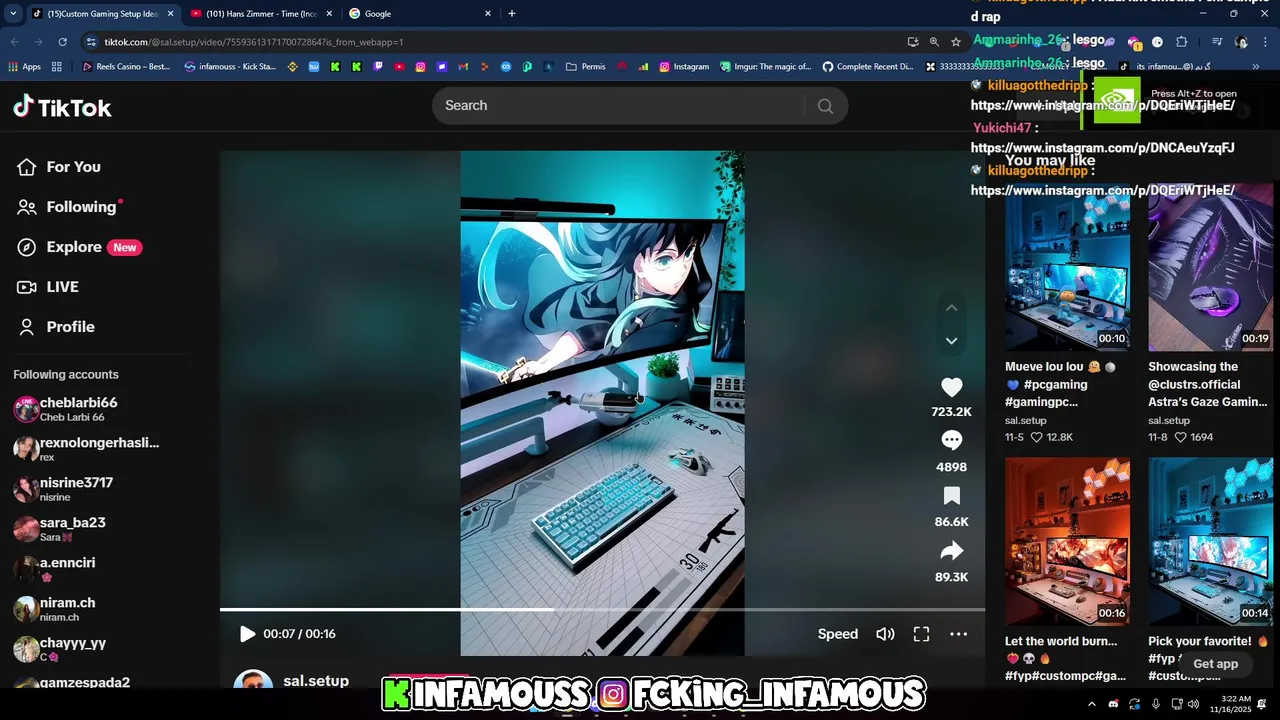
Task: Seek on the video progress bar
Action: pos(602,609)
